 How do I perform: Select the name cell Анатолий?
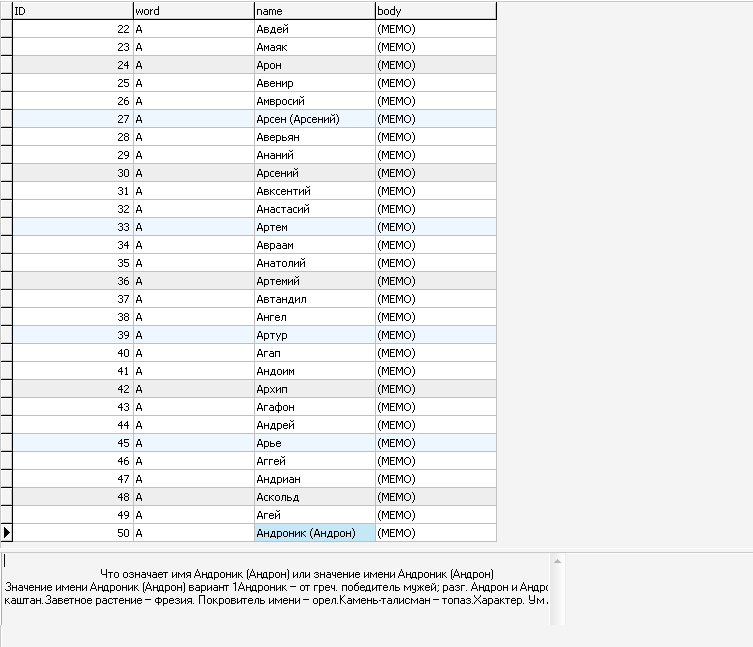314,263
